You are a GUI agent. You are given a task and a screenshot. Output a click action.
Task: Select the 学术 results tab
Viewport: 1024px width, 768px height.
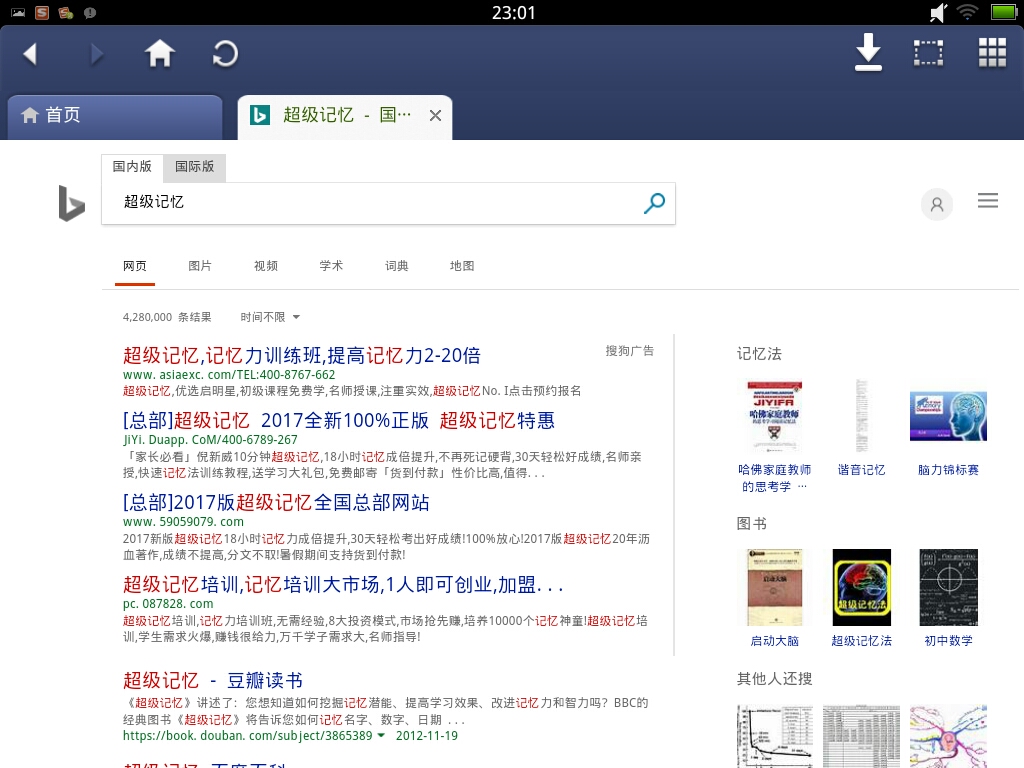coord(331,266)
